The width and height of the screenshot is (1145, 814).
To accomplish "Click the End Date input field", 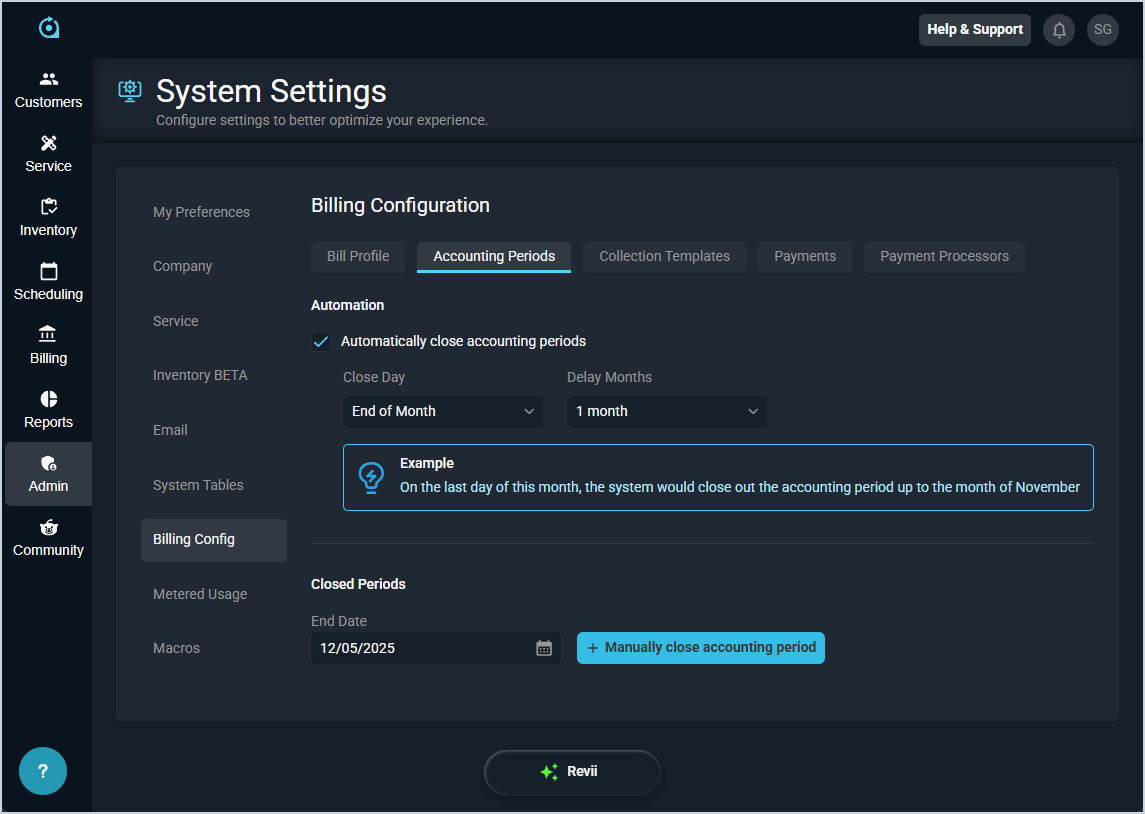I will pos(420,648).
